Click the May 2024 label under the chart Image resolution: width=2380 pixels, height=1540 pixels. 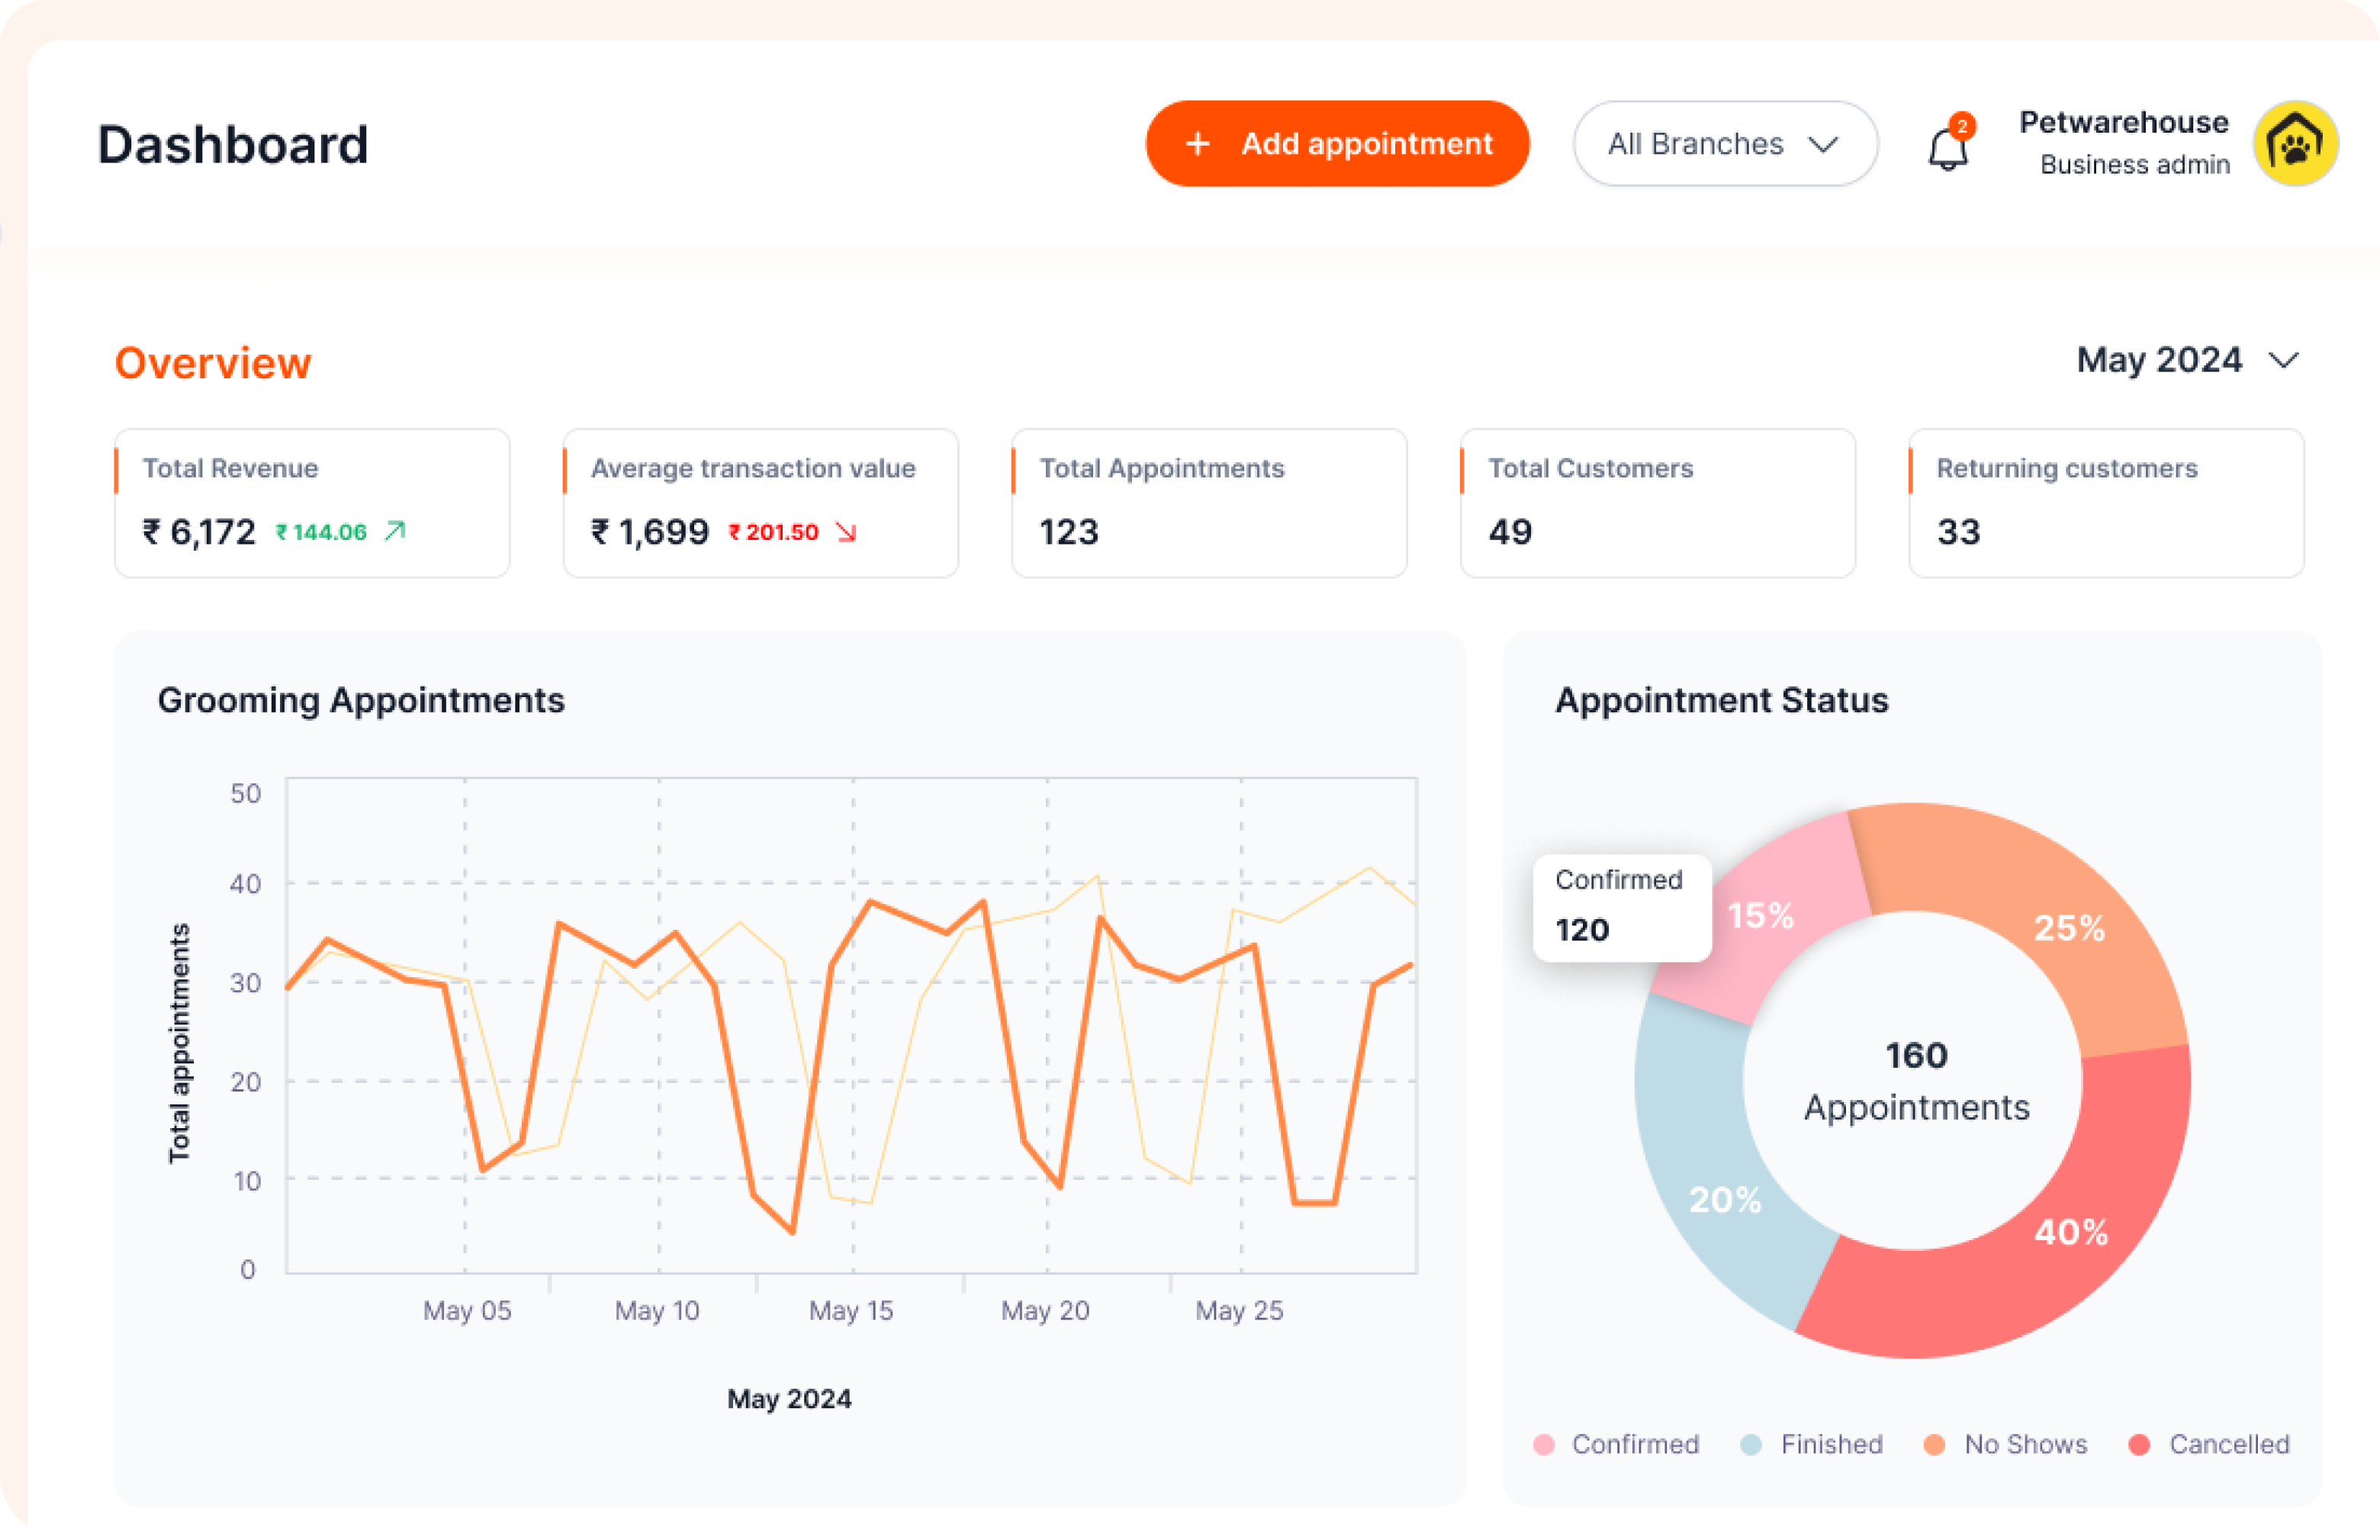(789, 1398)
